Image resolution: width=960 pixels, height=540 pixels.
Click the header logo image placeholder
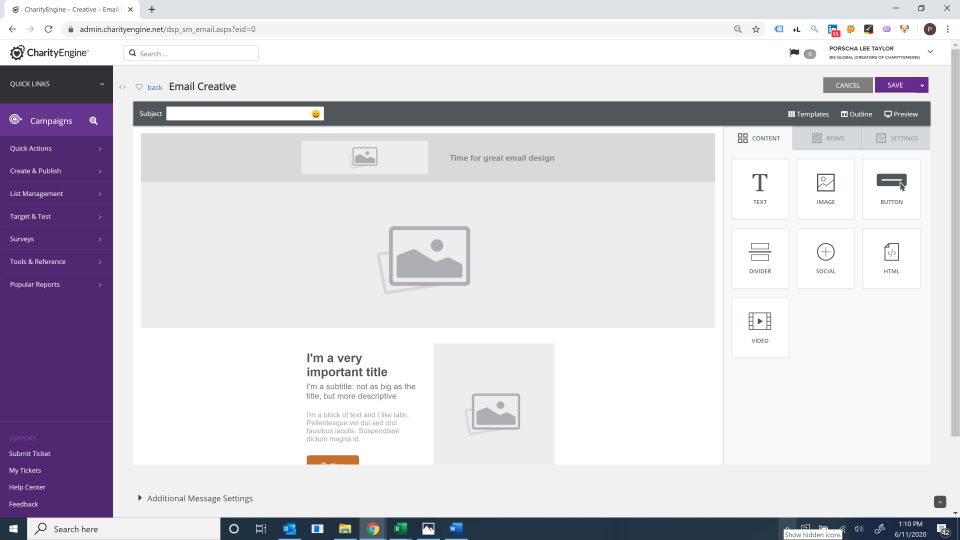(x=364, y=157)
